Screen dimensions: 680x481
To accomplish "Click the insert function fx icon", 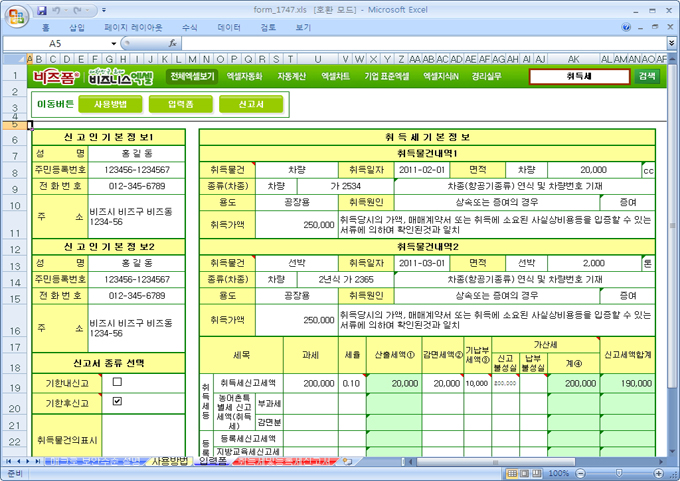I will pos(173,44).
